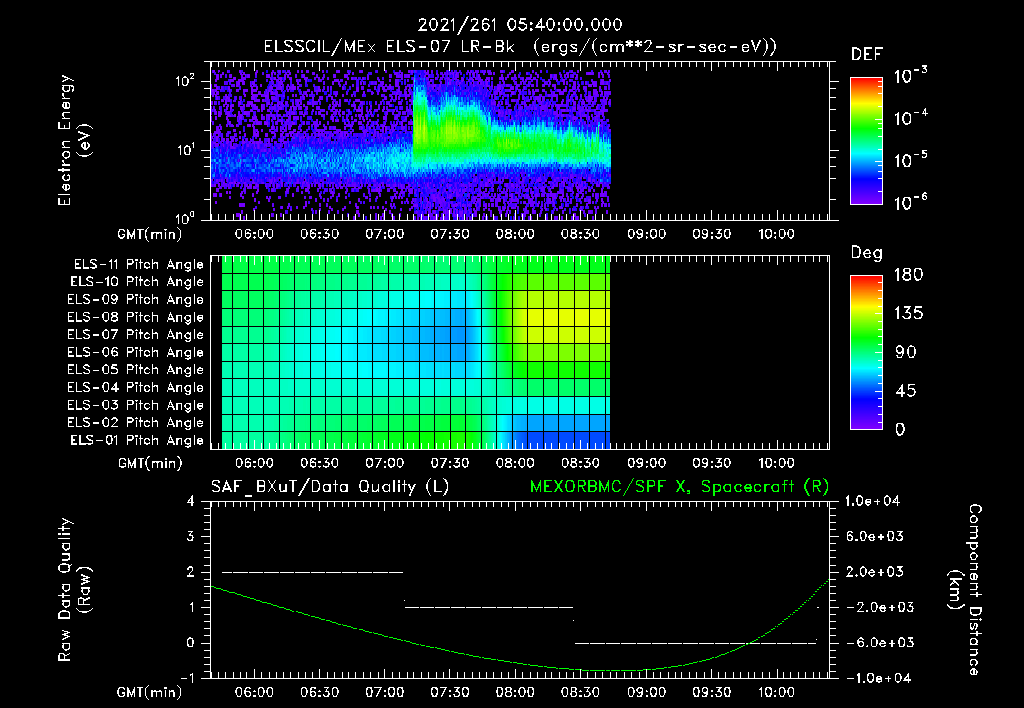The height and width of the screenshot is (708, 1024).
Task: Select the Electron Energy (eV) axis label
Action: 73,140
